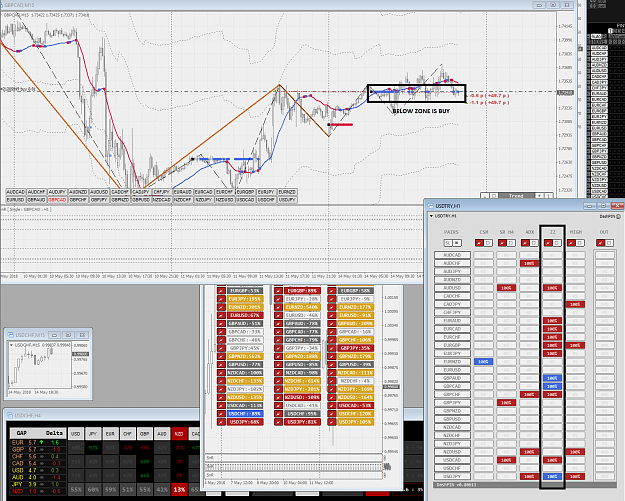625x501 pixels.
Task: Click chart icon beside right-column GBPCHF:106%
Action: point(332,340)
